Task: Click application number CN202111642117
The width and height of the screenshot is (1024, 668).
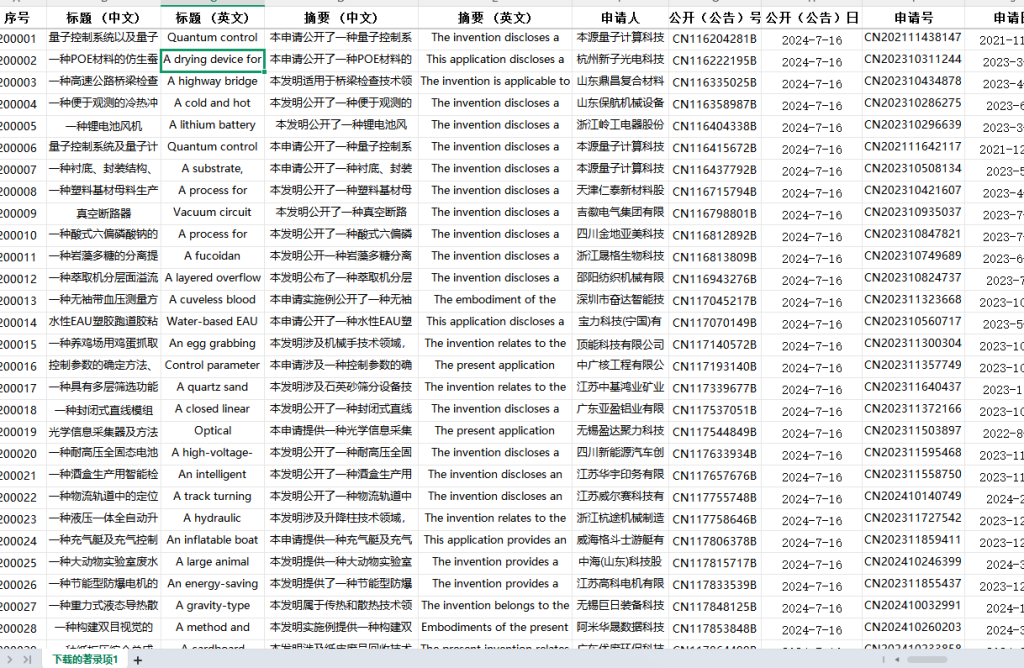Action: point(913,147)
